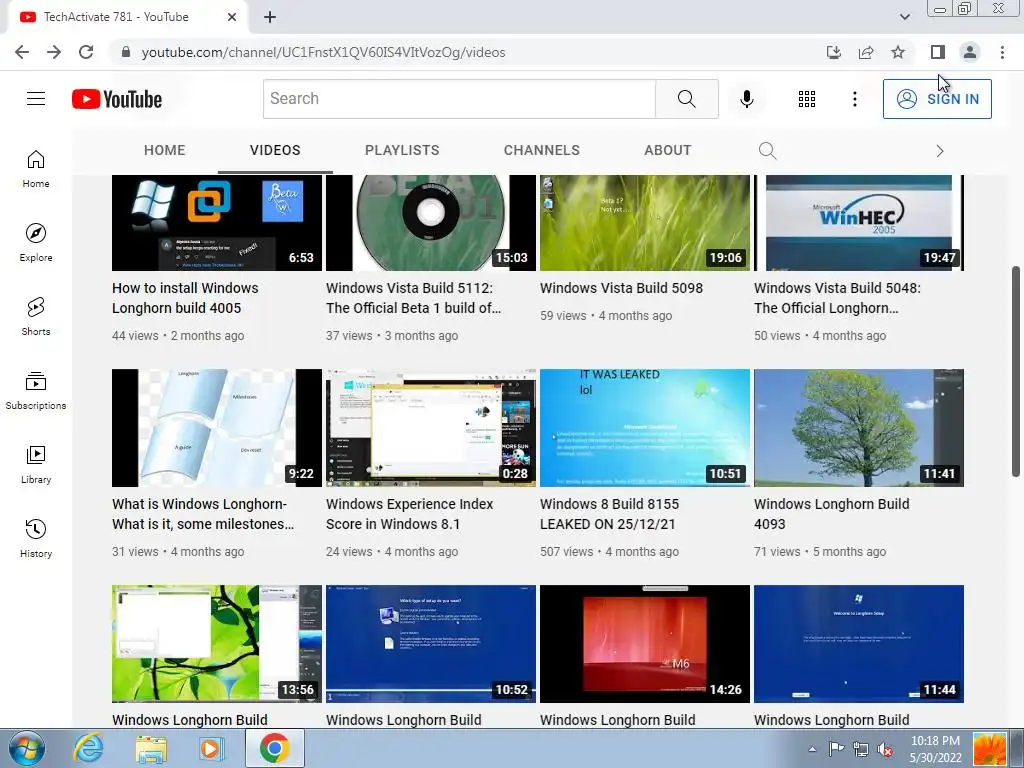Close the TechActivate 781 tab
The width and height of the screenshot is (1024, 768).
(232, 17)
